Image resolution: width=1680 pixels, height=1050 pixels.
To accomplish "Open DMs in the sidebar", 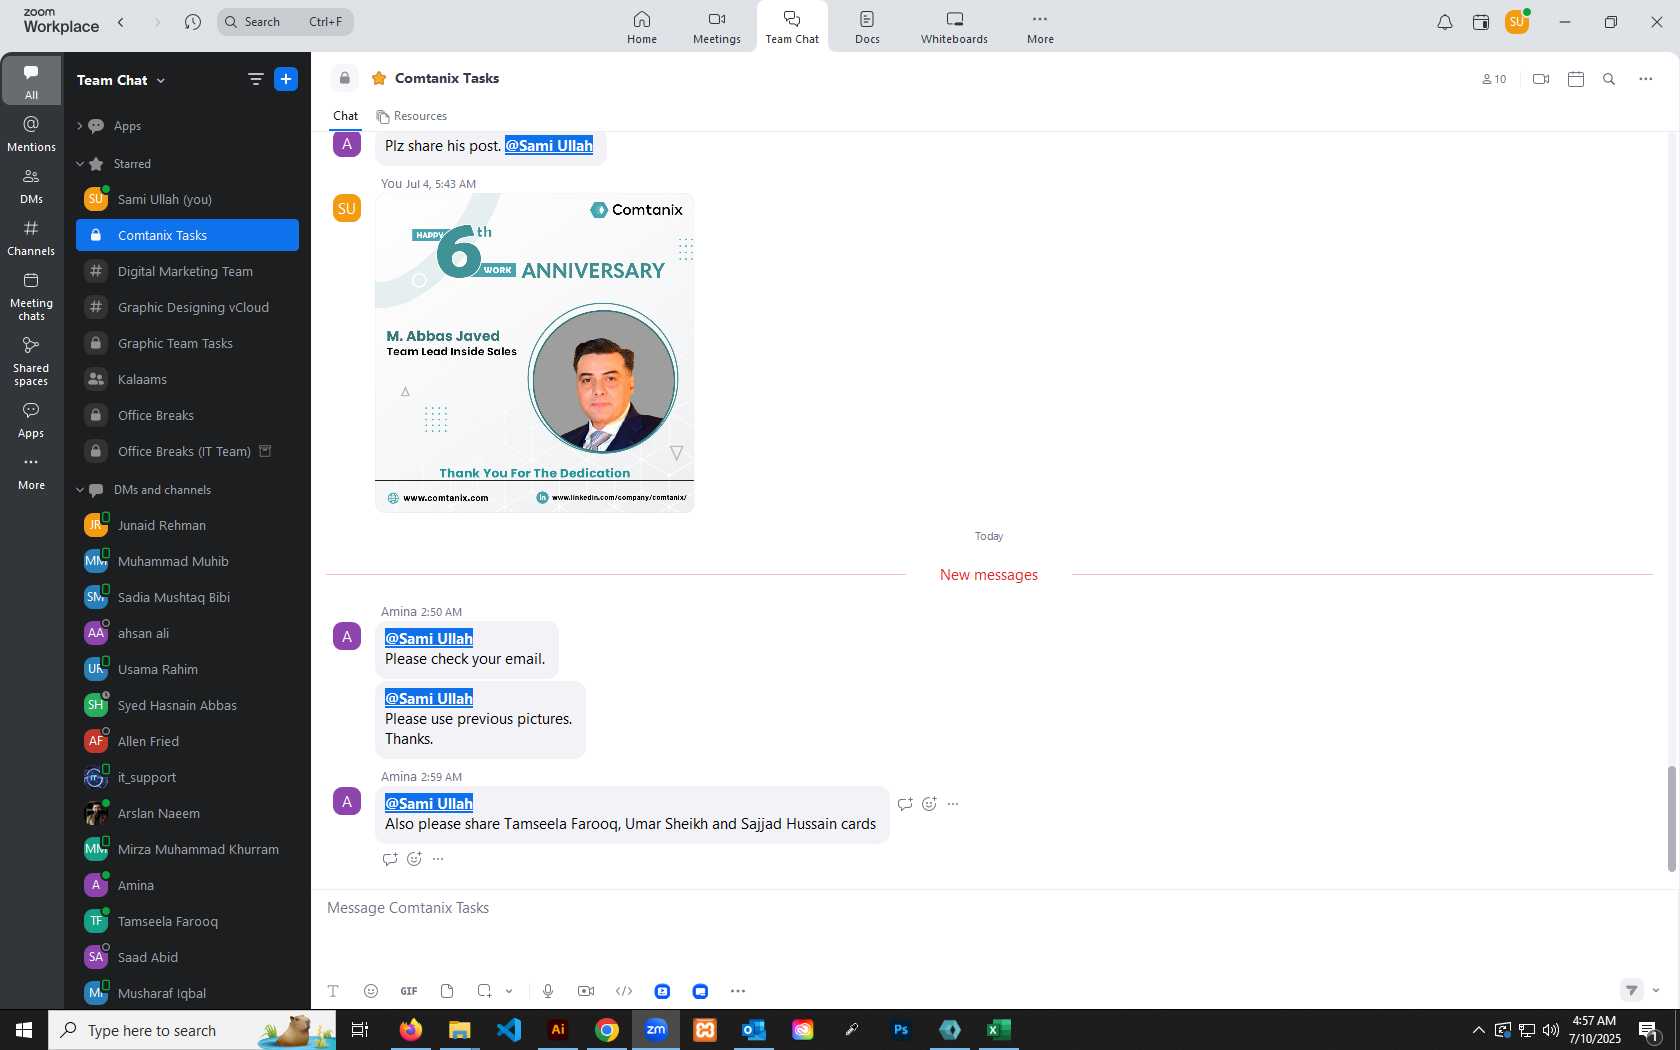I will click(31, 186).
